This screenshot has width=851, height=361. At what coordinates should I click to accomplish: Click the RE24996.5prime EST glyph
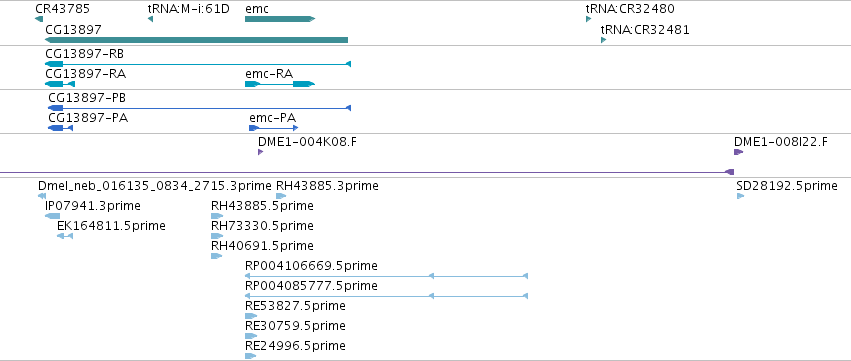coord(250,356)
